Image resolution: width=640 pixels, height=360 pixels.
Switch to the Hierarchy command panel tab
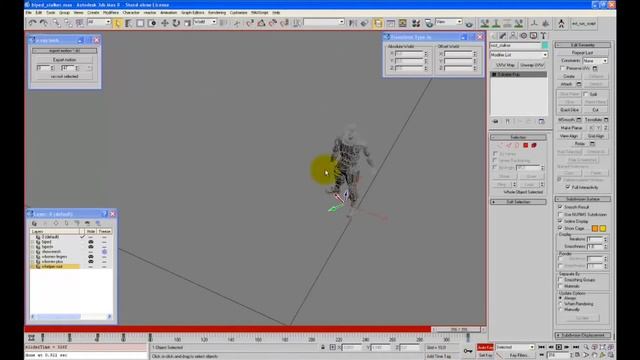[x=513, y=36]
